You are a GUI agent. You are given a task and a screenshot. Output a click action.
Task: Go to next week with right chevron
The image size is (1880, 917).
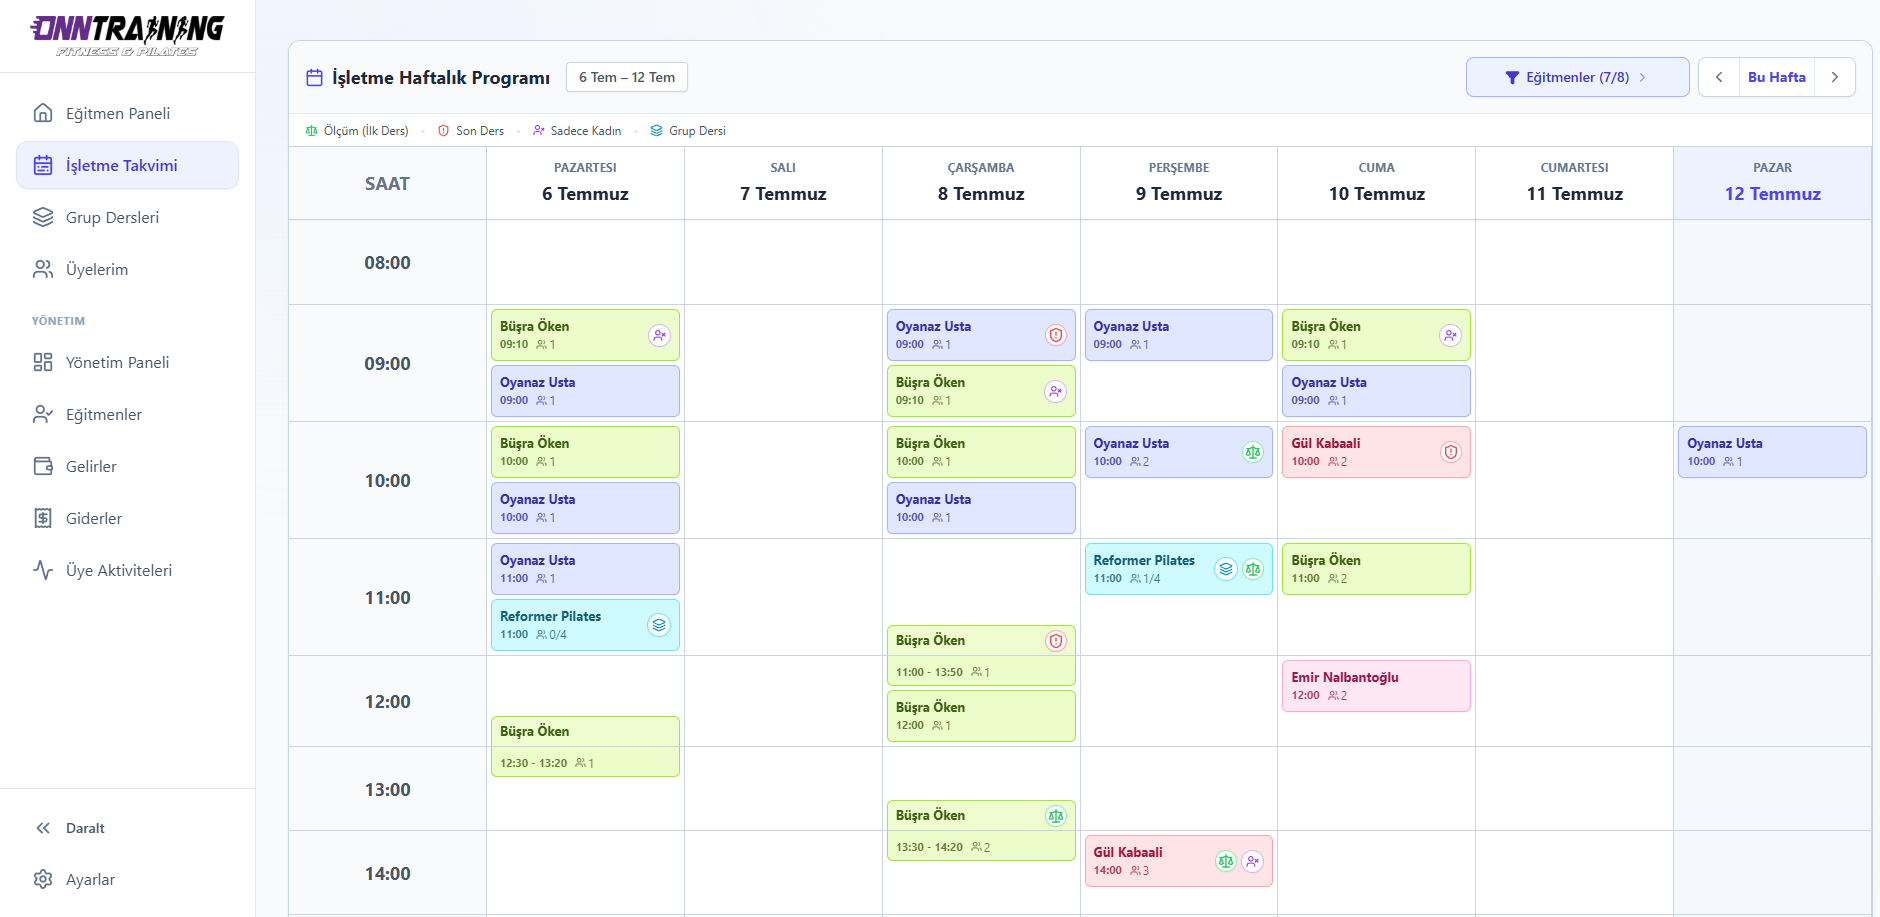1835,77
